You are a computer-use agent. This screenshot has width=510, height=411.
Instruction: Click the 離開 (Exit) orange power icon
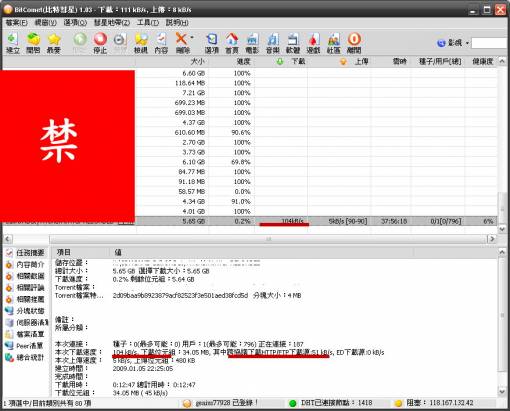[354, 43]
